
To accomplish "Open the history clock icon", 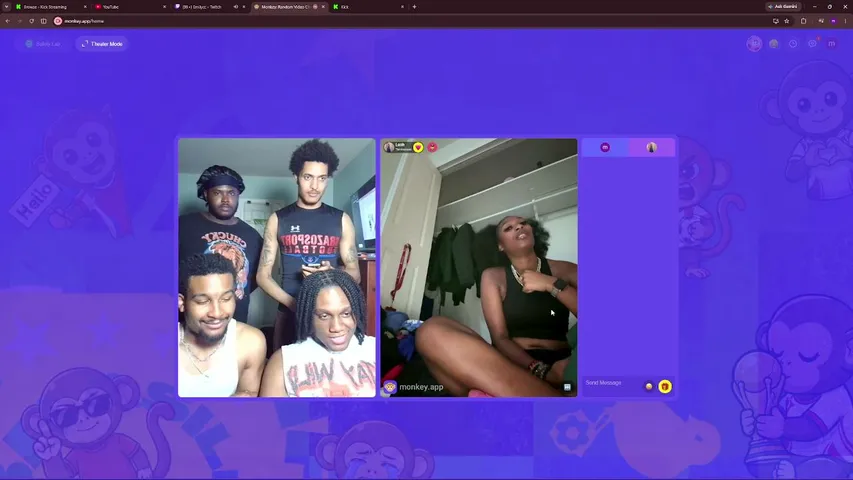I will (x=793, y=44).
